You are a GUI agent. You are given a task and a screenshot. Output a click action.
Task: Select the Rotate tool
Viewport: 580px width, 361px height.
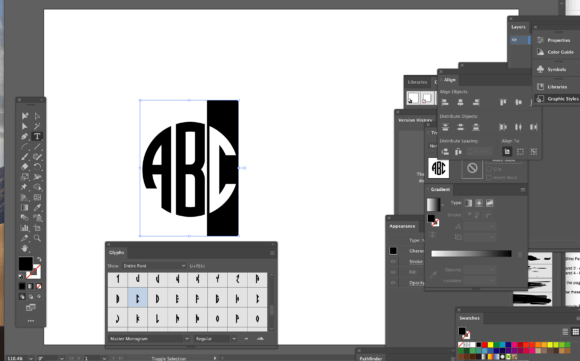(x=37, y=167)
